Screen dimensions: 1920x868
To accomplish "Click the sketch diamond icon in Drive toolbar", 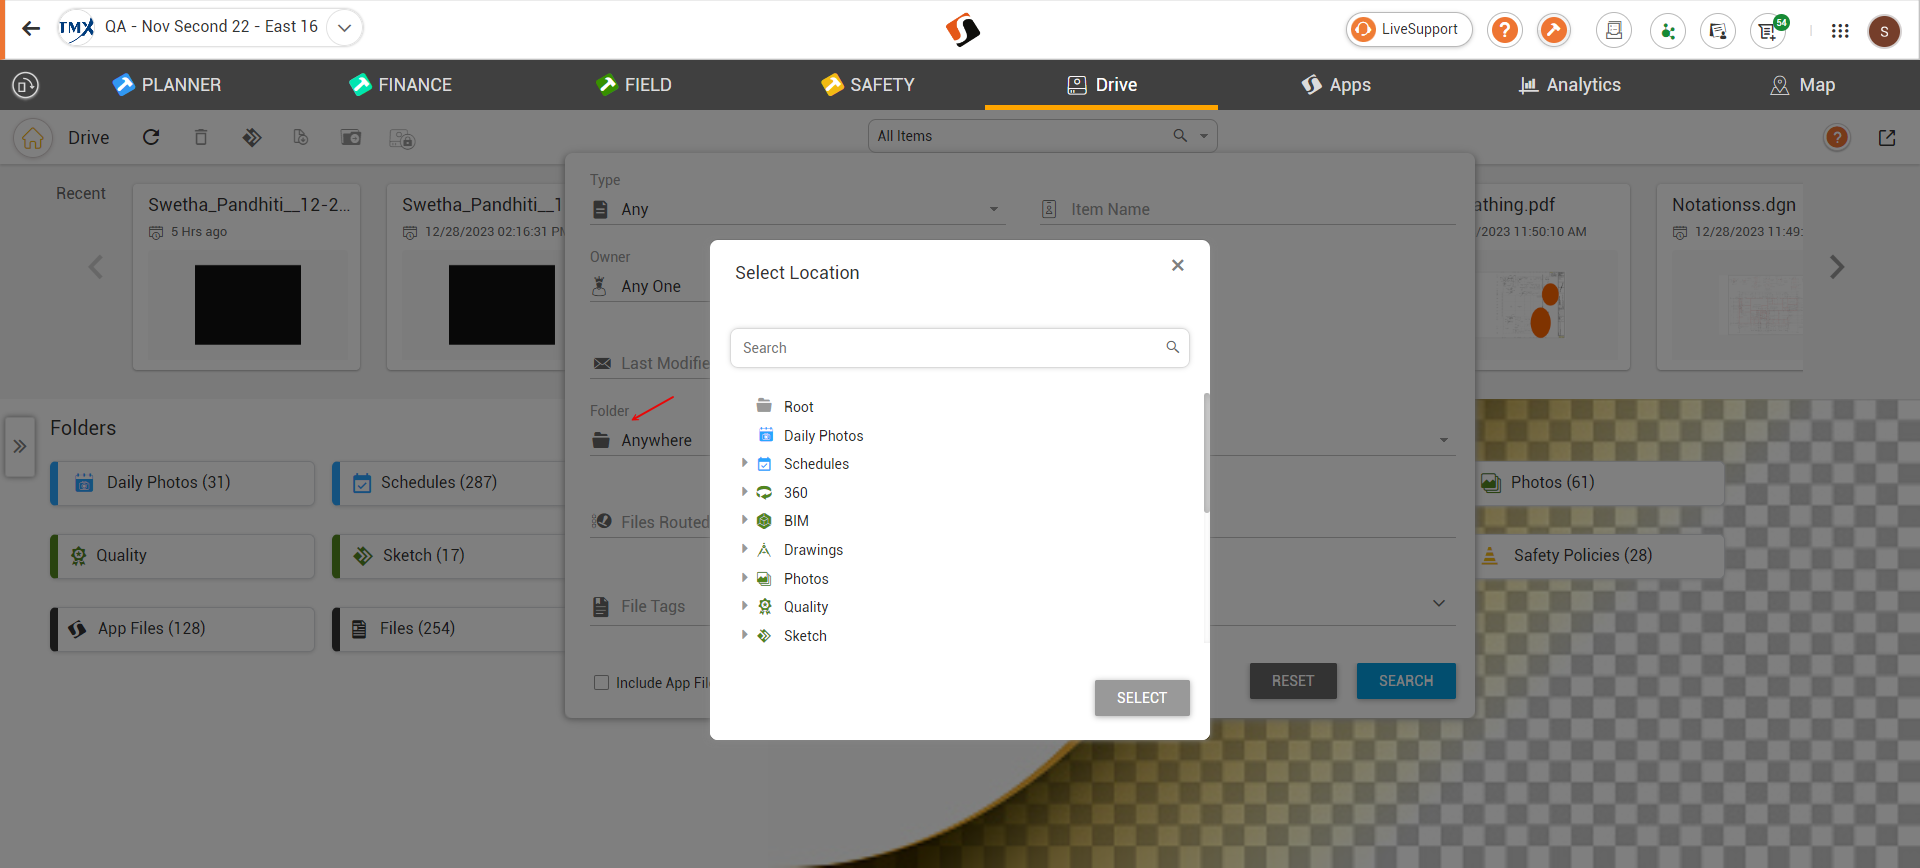I will (252, 137).
